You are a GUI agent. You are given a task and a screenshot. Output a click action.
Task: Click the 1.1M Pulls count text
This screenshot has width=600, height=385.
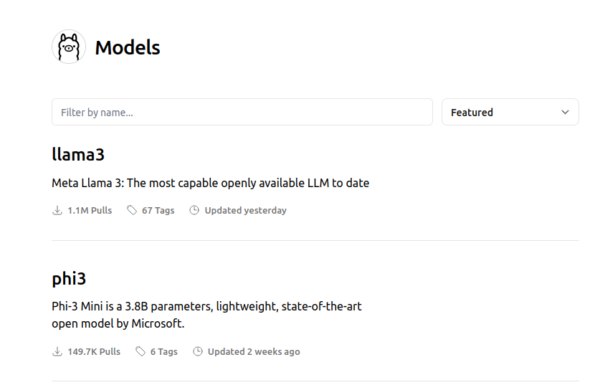pyautogui.click(x=90, y=210)
